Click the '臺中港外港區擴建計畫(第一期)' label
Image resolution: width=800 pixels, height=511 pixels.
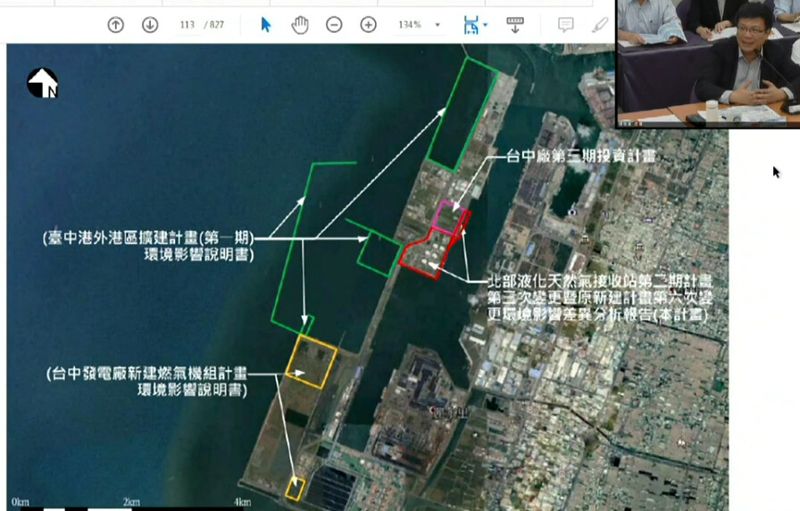(148, 238)
